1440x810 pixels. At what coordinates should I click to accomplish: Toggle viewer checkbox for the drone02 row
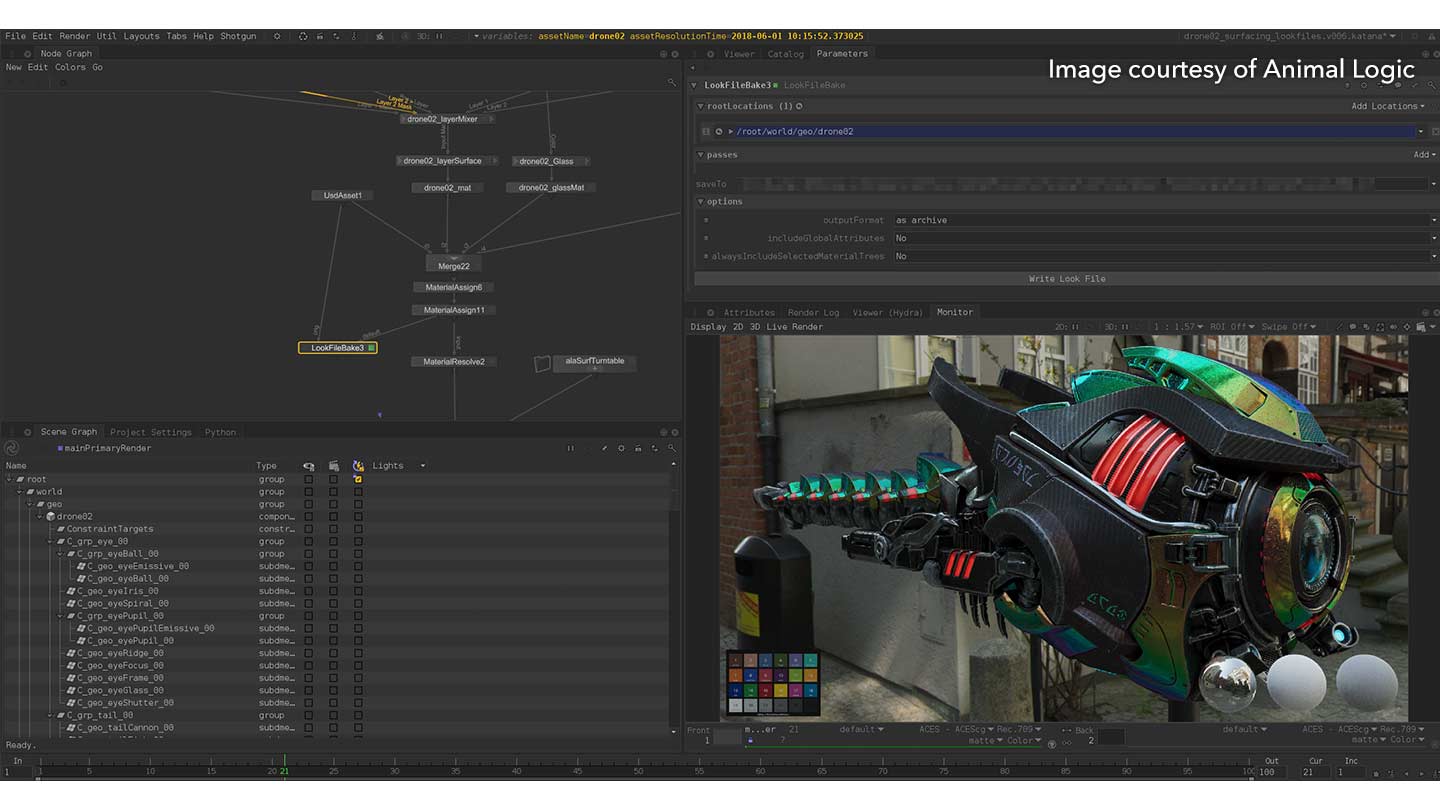[x=309, y=517]
